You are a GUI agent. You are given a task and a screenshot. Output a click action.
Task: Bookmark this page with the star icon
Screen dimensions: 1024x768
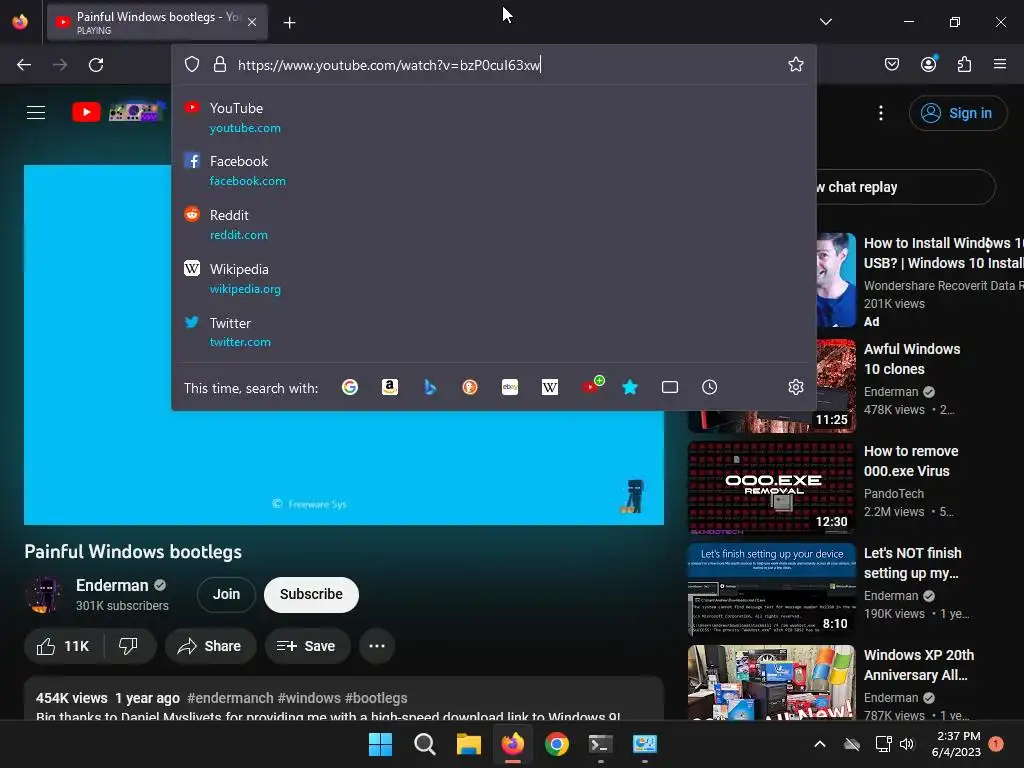click(795, 64)
